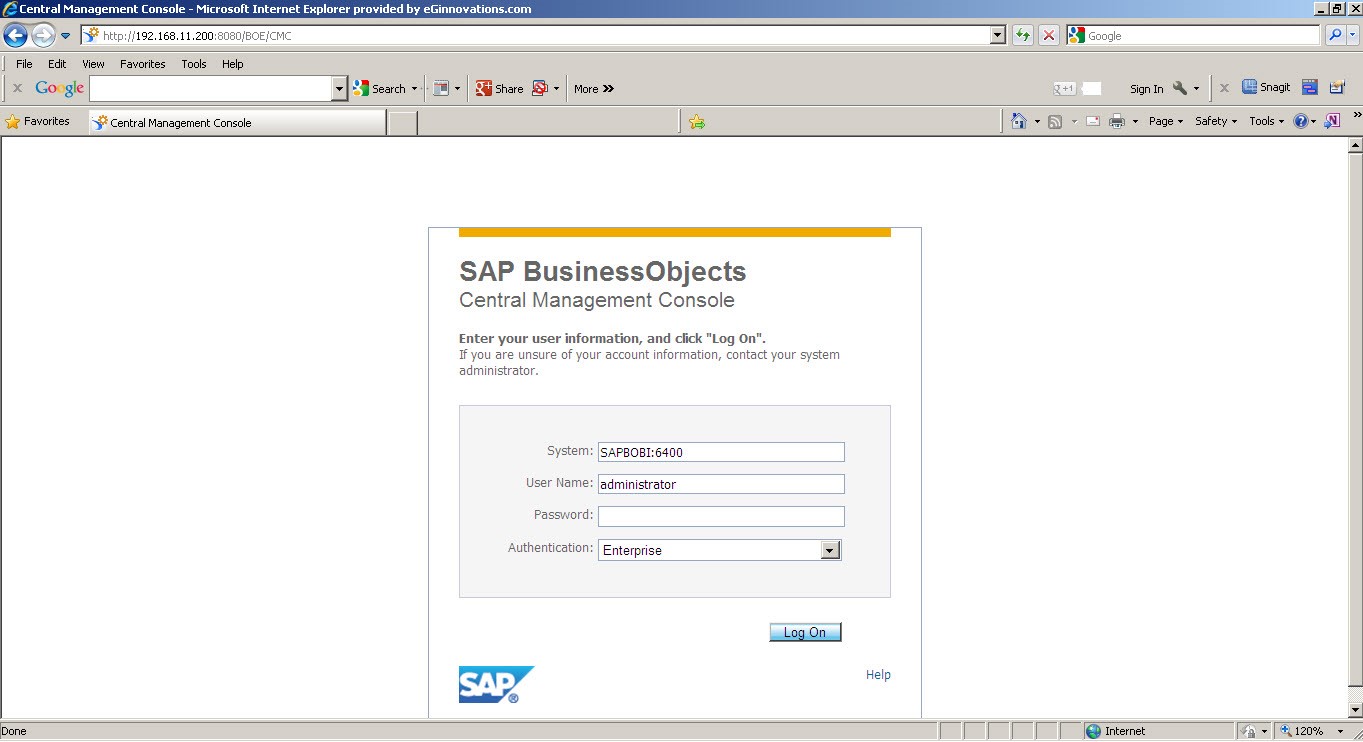Click the User Name field
The width and height of the screenshot is (1363, 742).
tap(721, 484)
